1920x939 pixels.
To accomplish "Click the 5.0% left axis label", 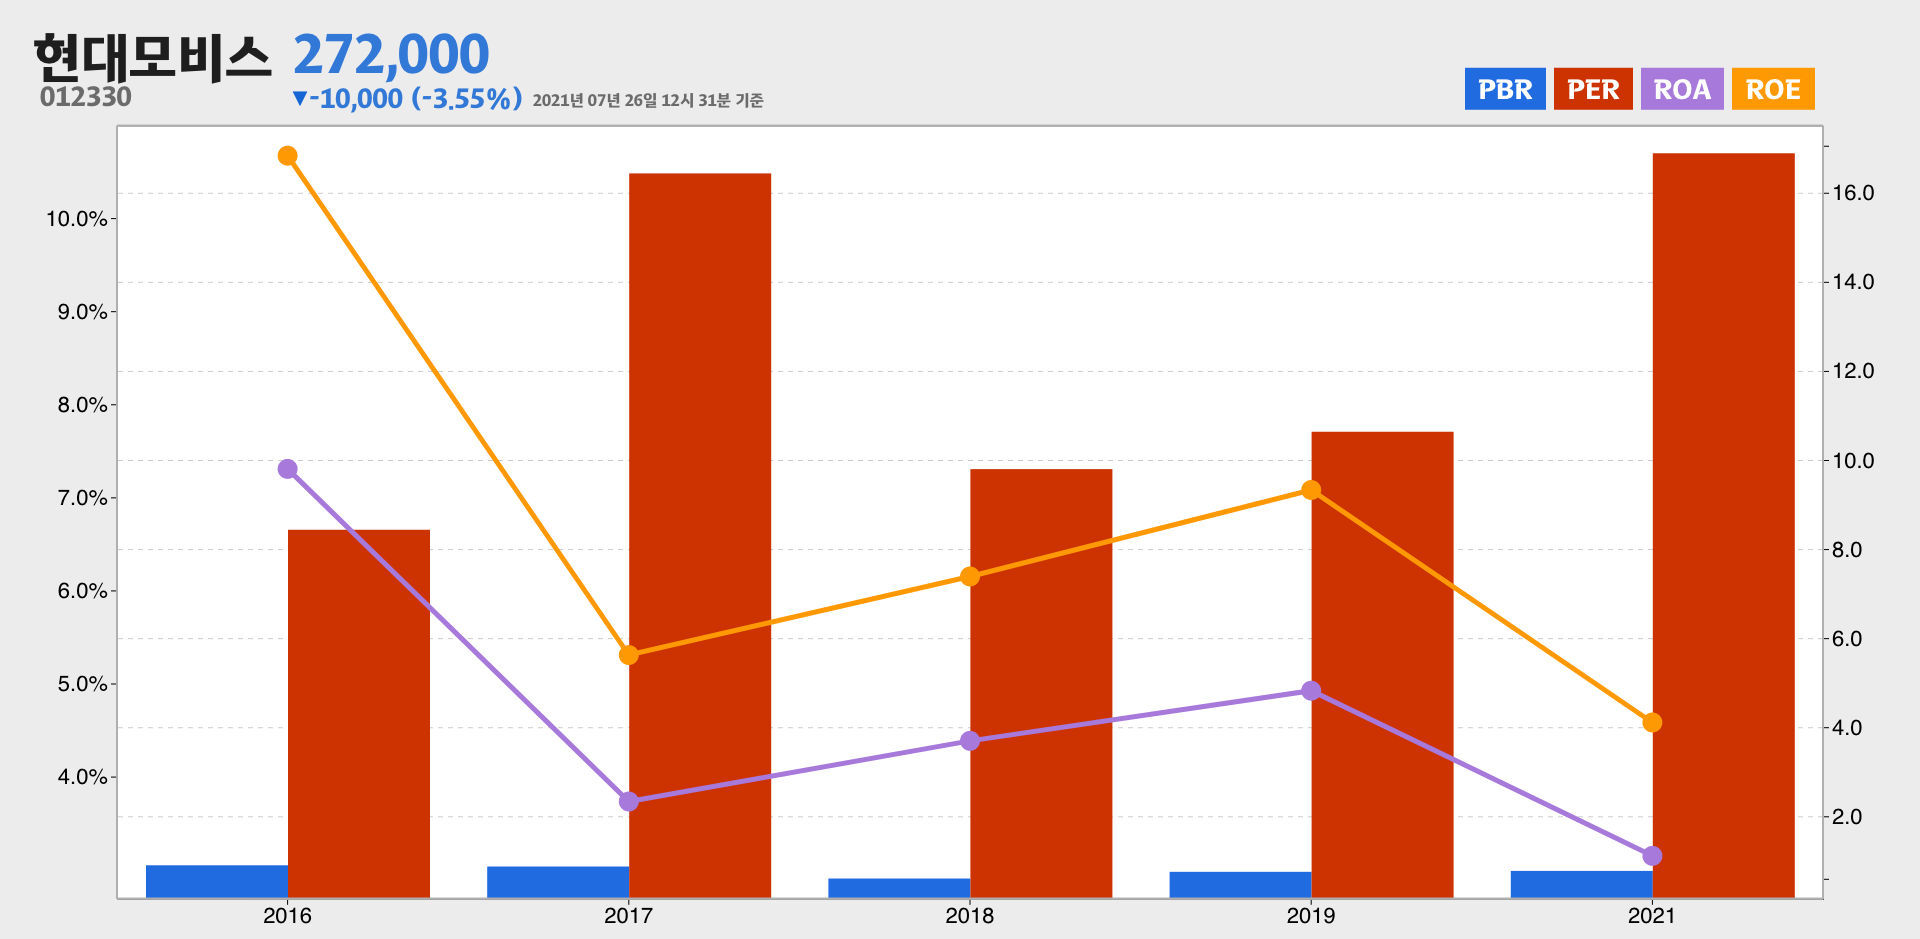I will point(83,684).
